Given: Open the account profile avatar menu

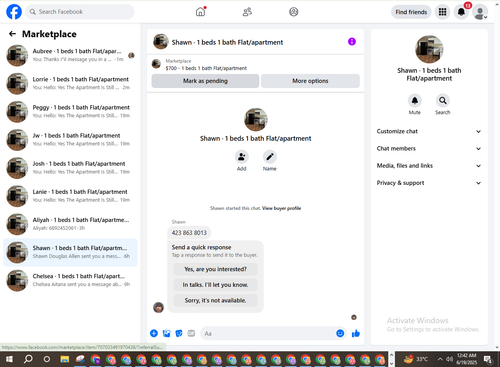Looking at the screenshot, I should point(480,12).
